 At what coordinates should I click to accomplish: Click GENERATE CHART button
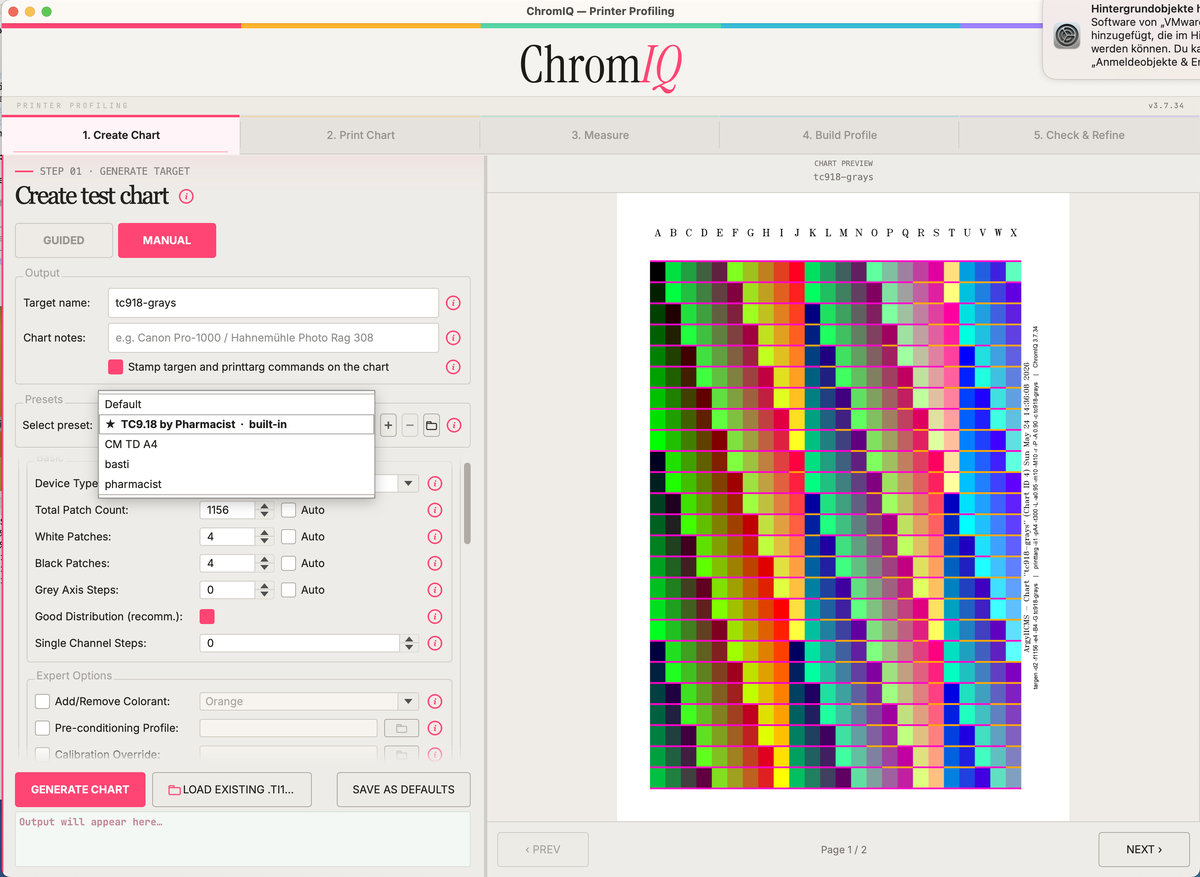(80, 789)
